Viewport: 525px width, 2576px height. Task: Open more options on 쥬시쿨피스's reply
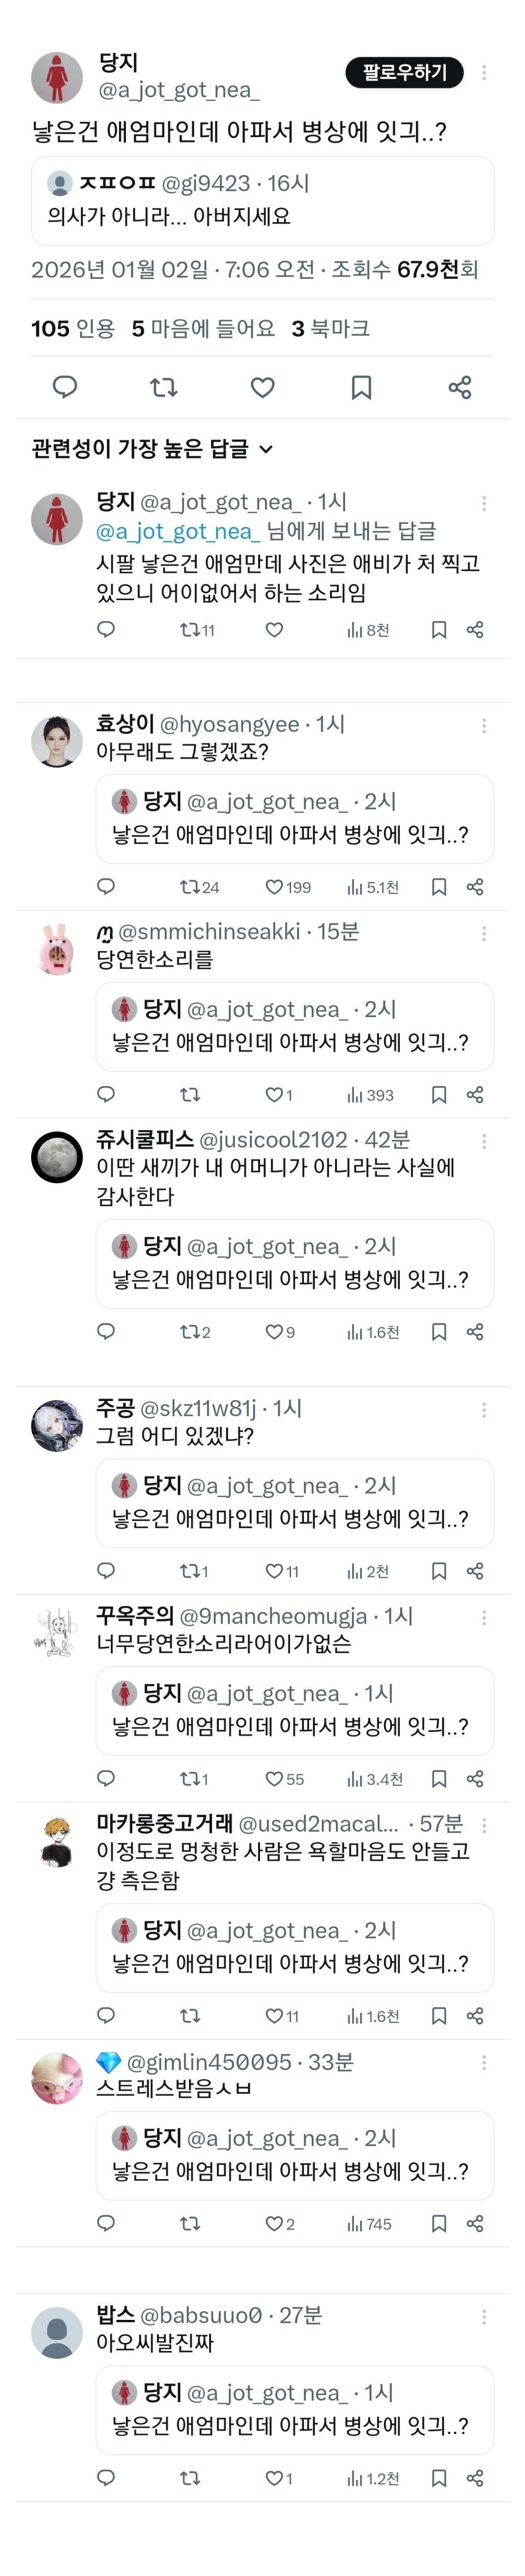pos(484,1141)
